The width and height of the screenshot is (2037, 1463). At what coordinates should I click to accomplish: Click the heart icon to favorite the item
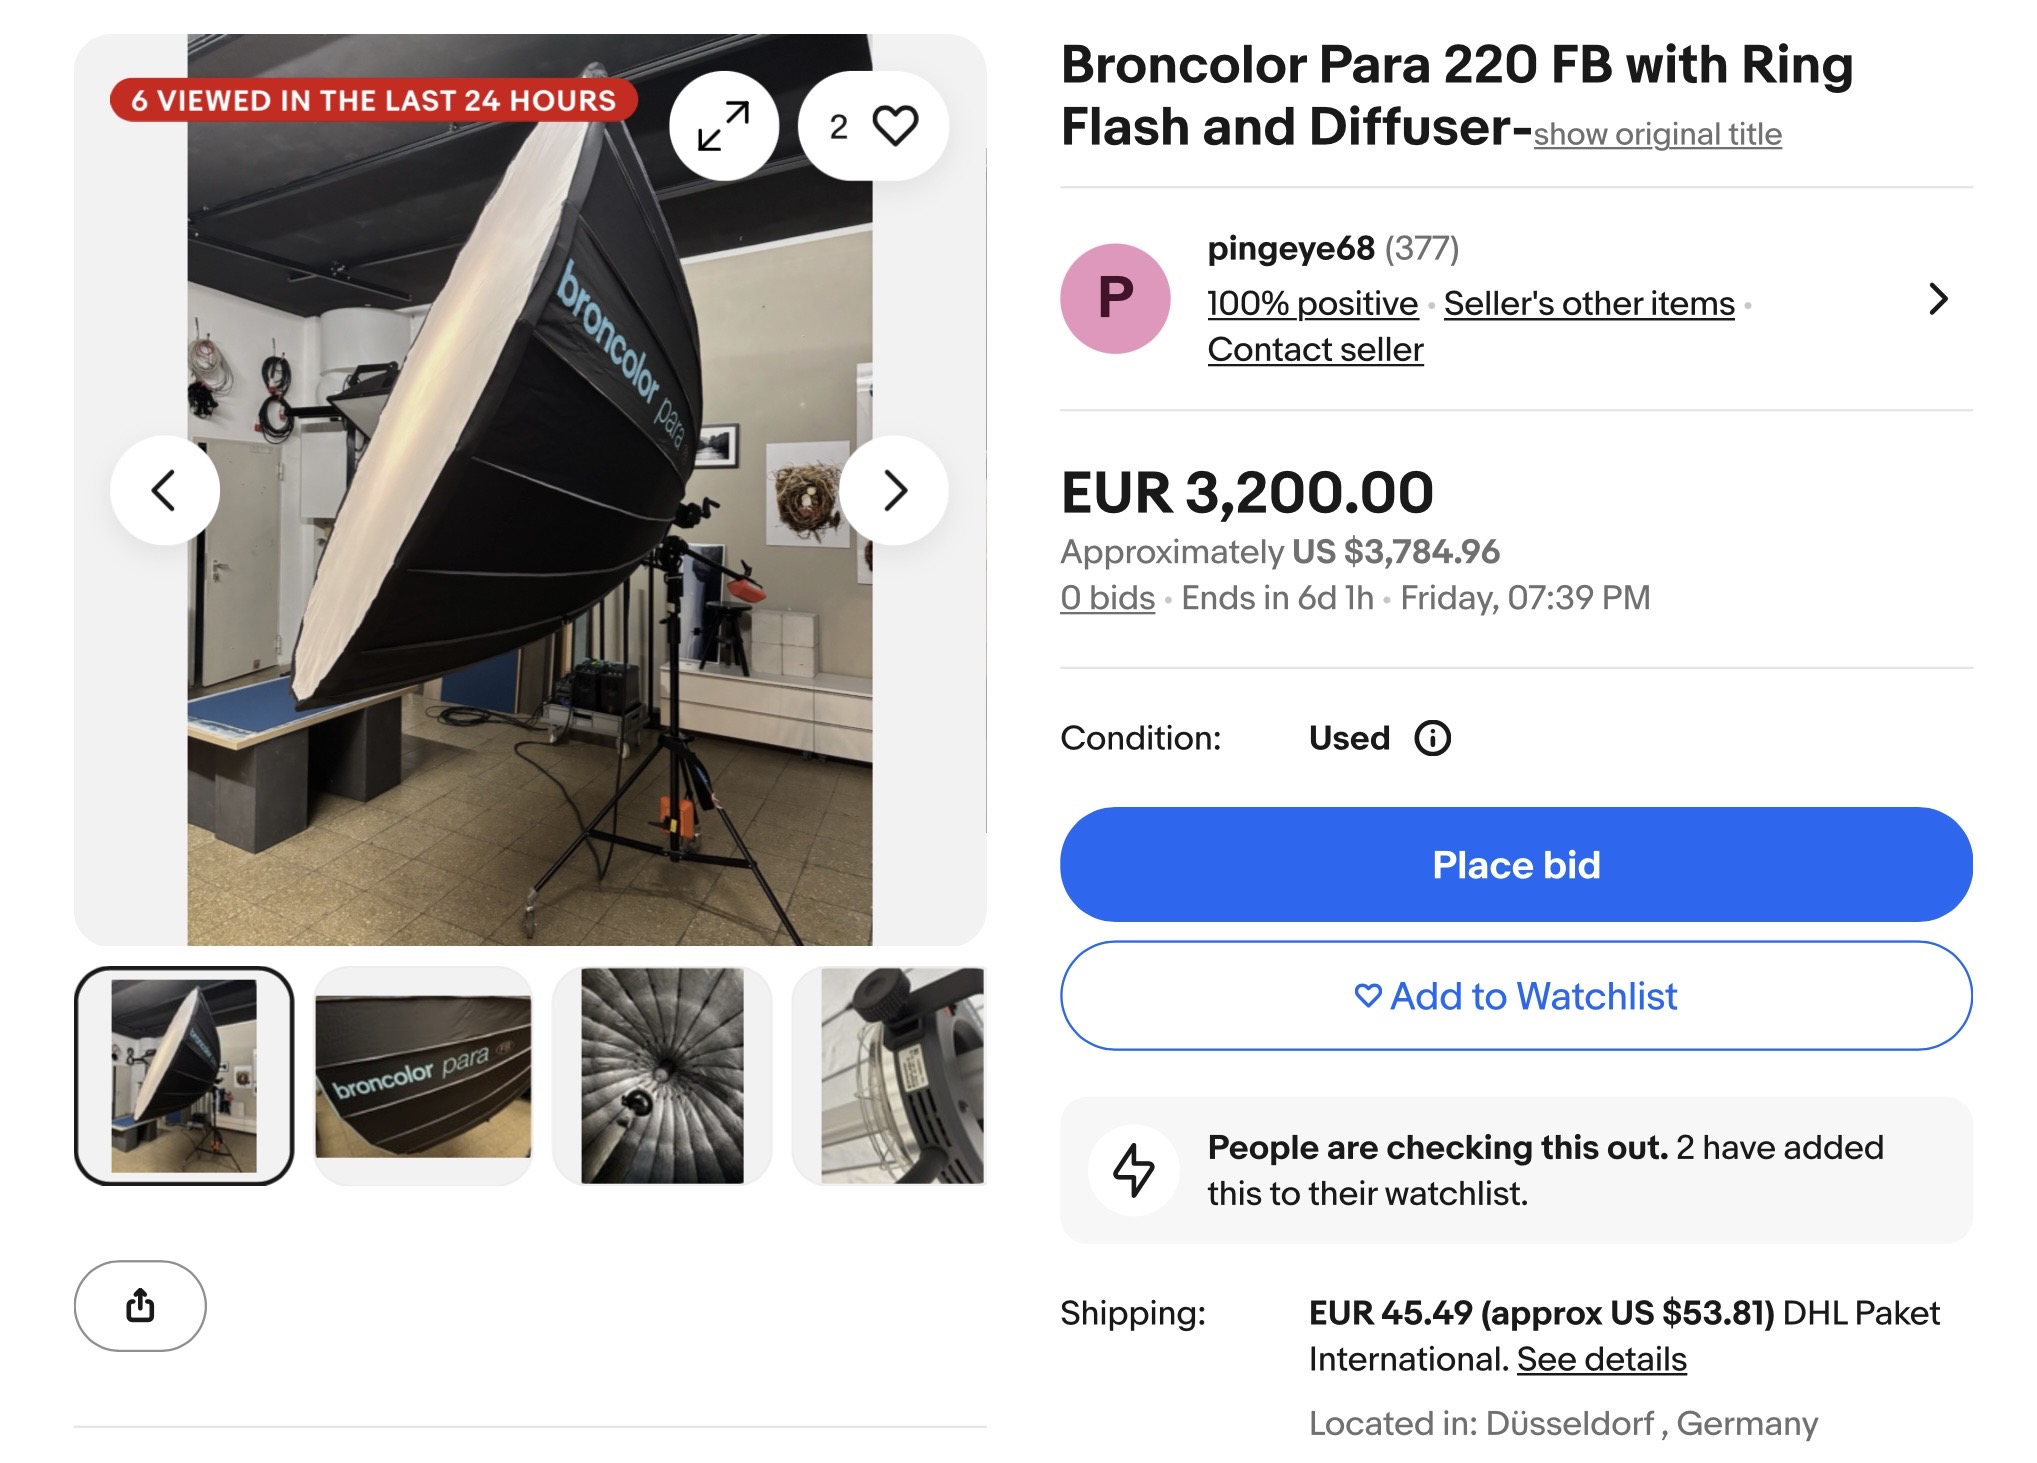894,126
